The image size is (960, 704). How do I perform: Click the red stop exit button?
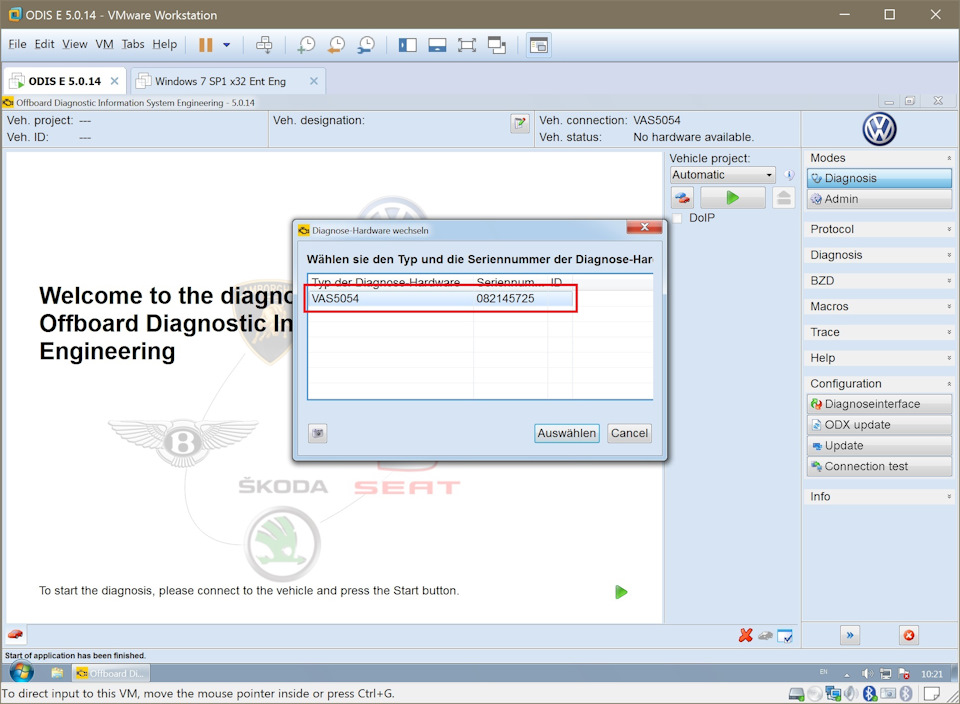[x=909, y=635]
